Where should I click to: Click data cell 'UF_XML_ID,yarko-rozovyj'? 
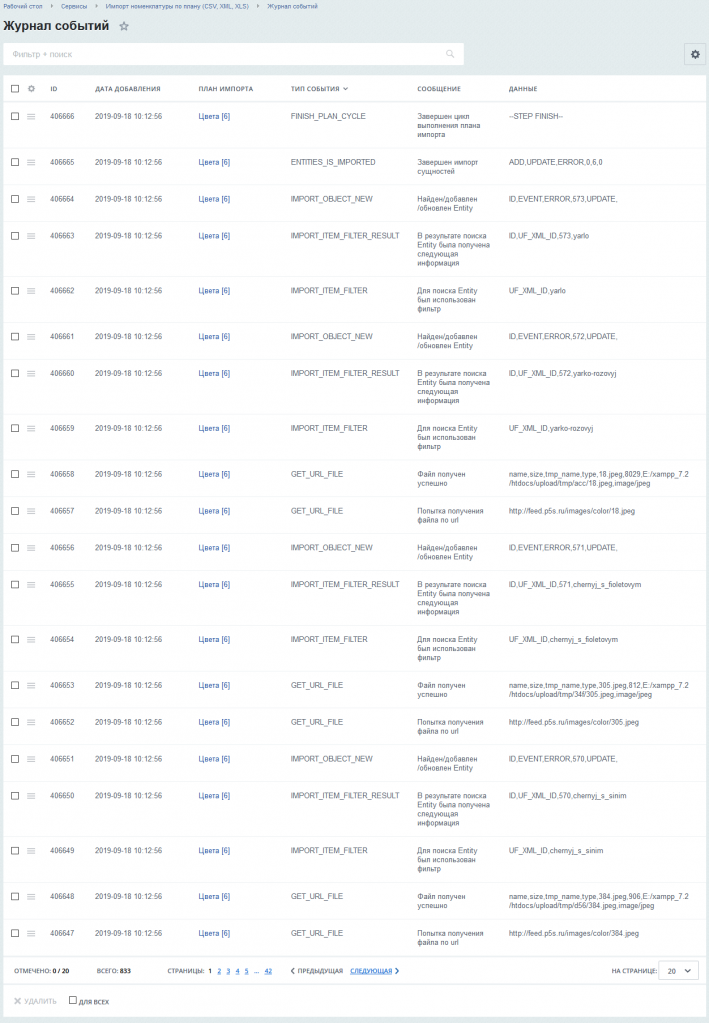(551, 429)
